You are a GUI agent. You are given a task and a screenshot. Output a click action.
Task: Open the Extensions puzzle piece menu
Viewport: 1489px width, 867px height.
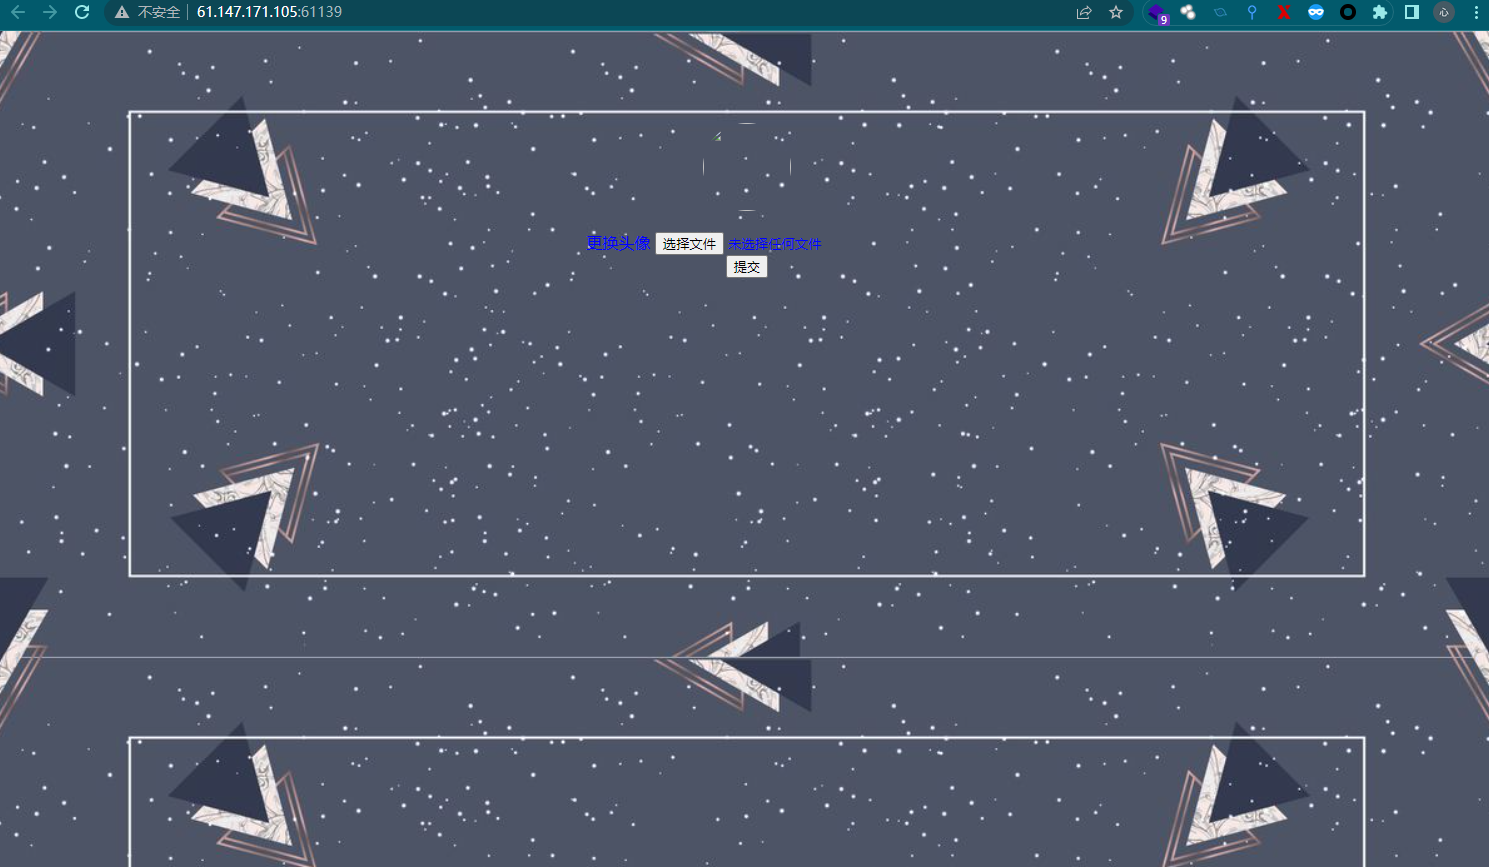[x=1380, y=12]
